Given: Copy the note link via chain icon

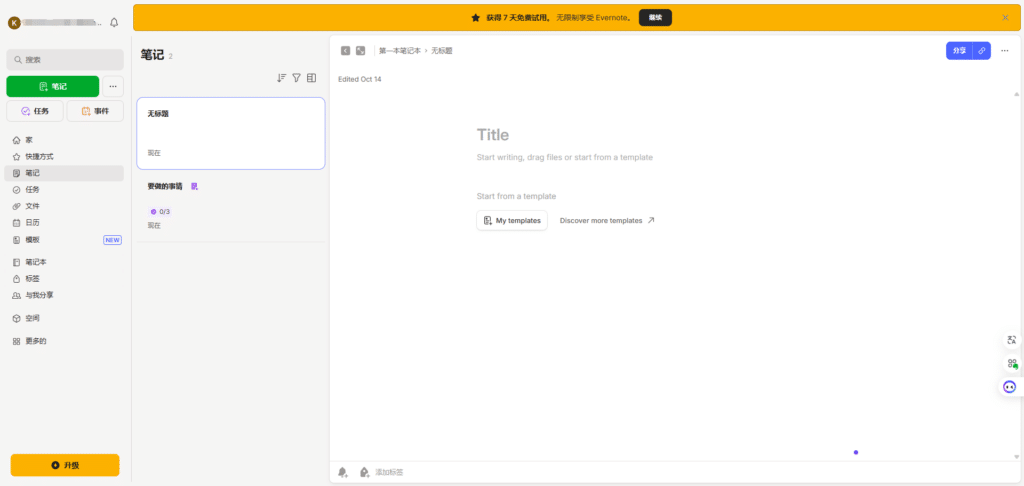Looking at the screenshot, I should tap(982, 50).
